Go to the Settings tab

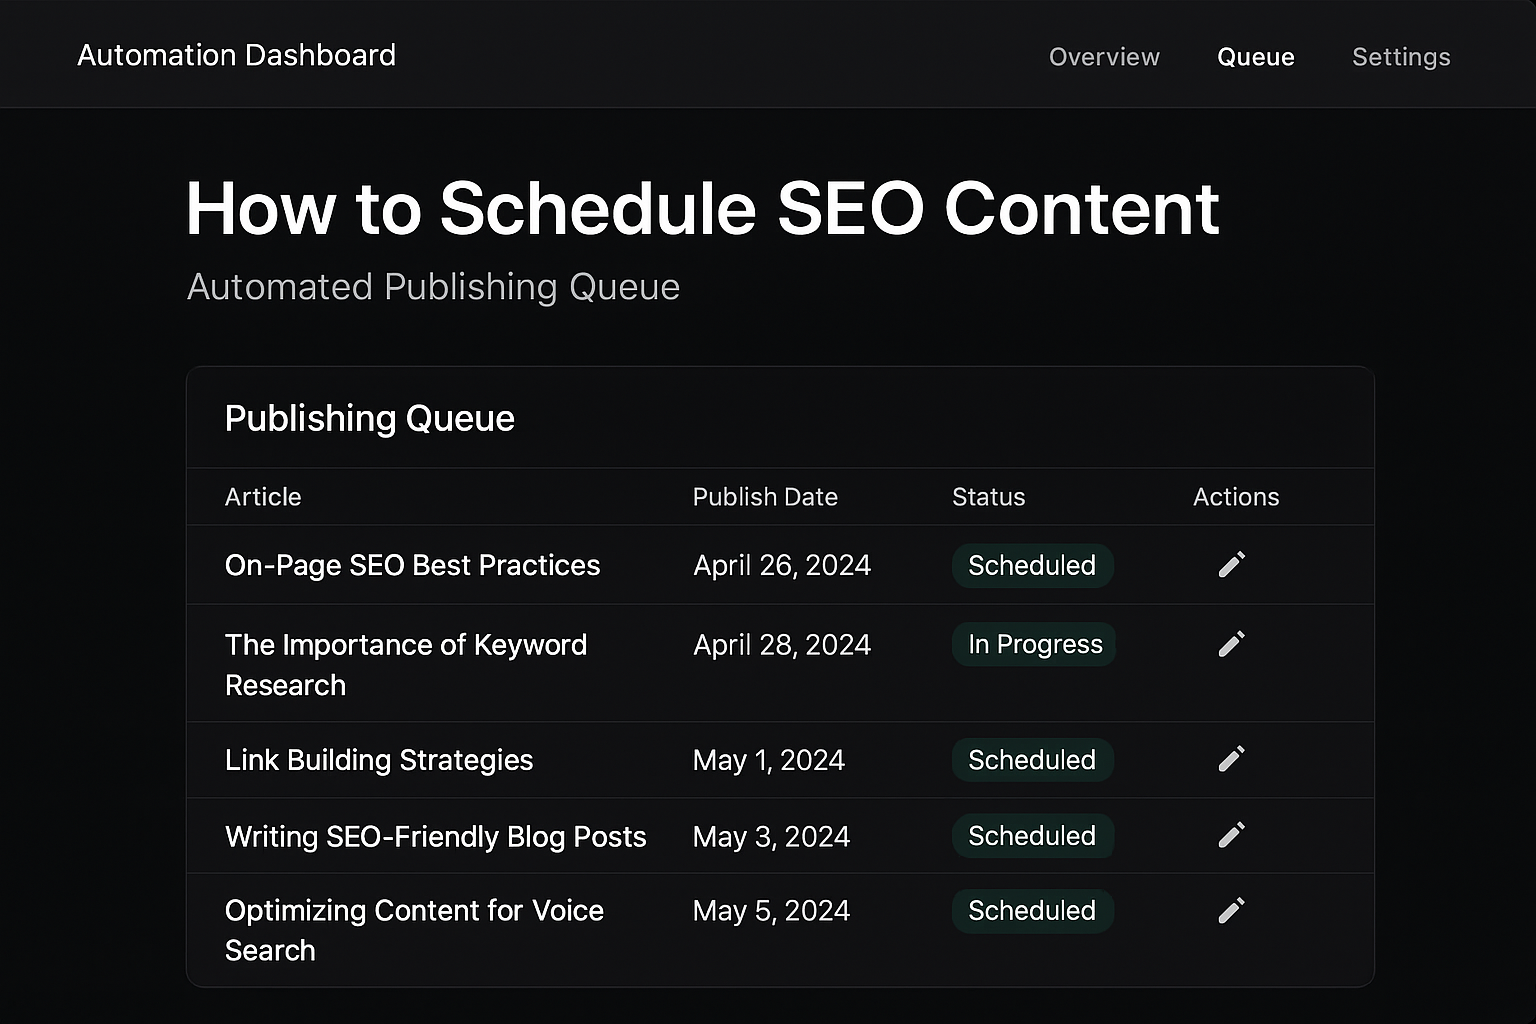click(x=1400, y=57)
